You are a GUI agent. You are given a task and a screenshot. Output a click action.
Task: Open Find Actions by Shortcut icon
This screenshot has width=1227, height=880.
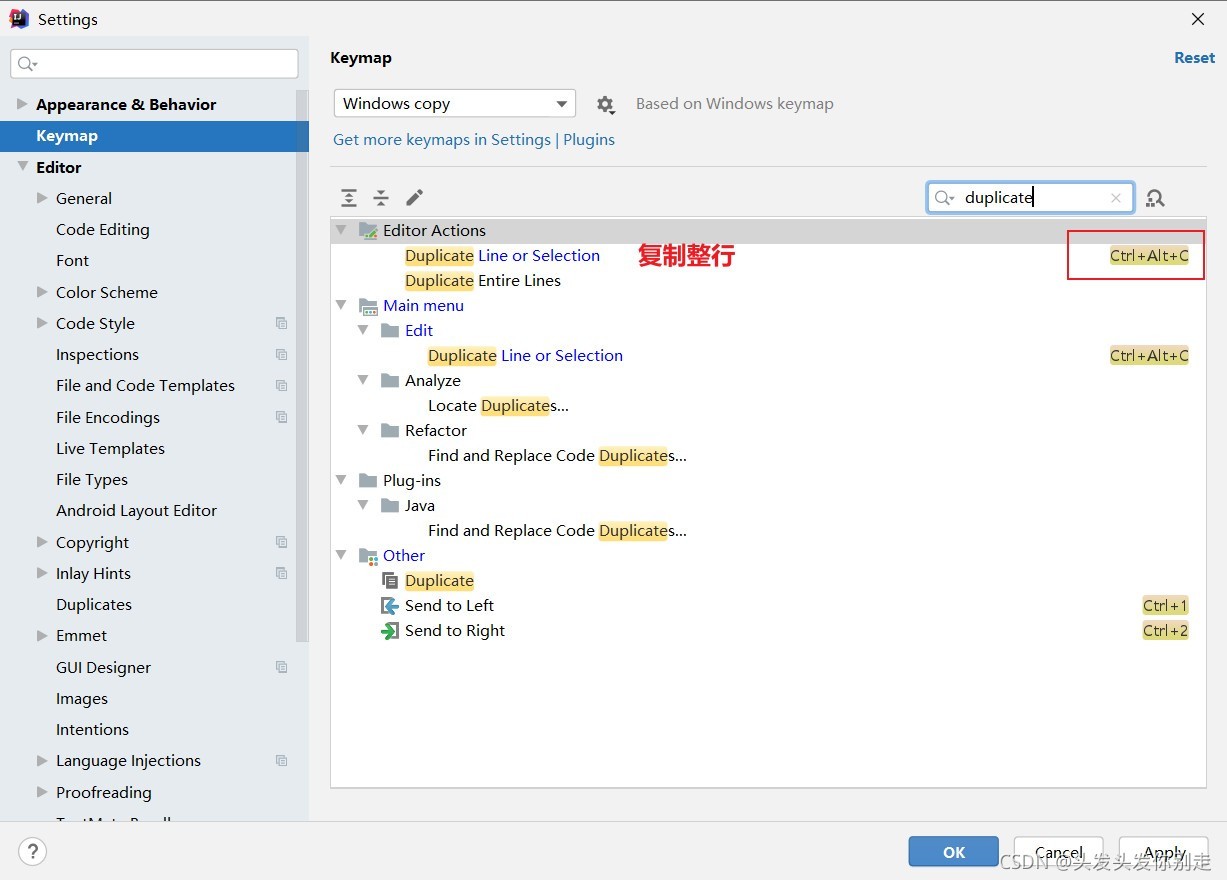point(1155,198)
